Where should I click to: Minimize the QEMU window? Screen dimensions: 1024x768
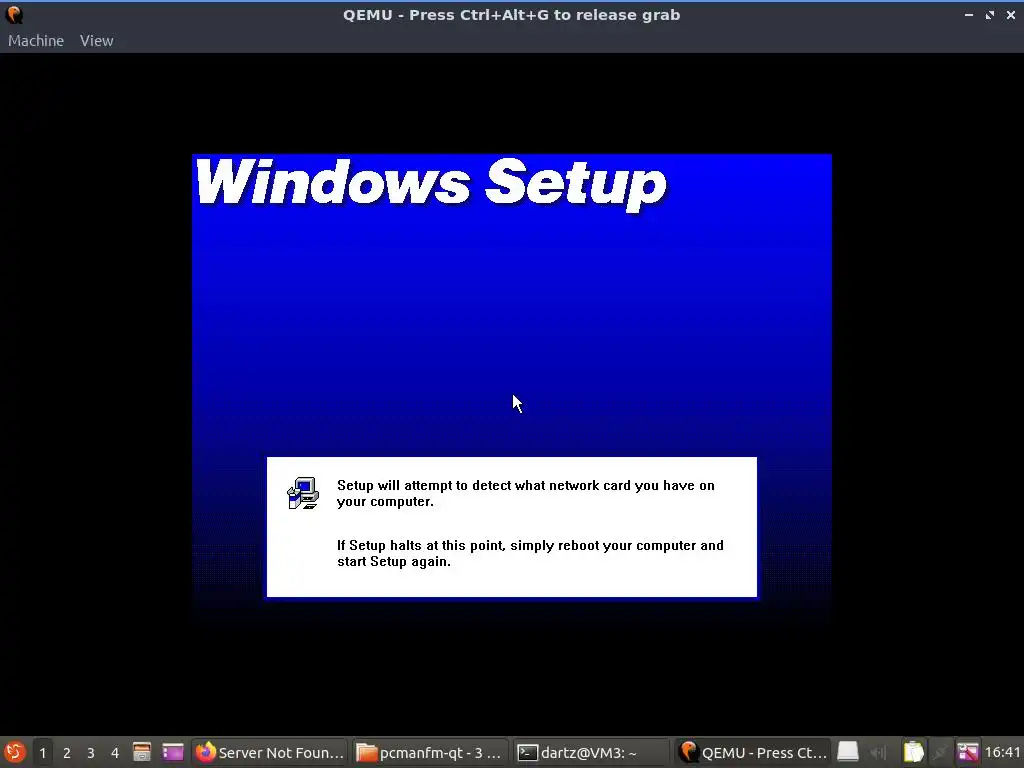968,14
